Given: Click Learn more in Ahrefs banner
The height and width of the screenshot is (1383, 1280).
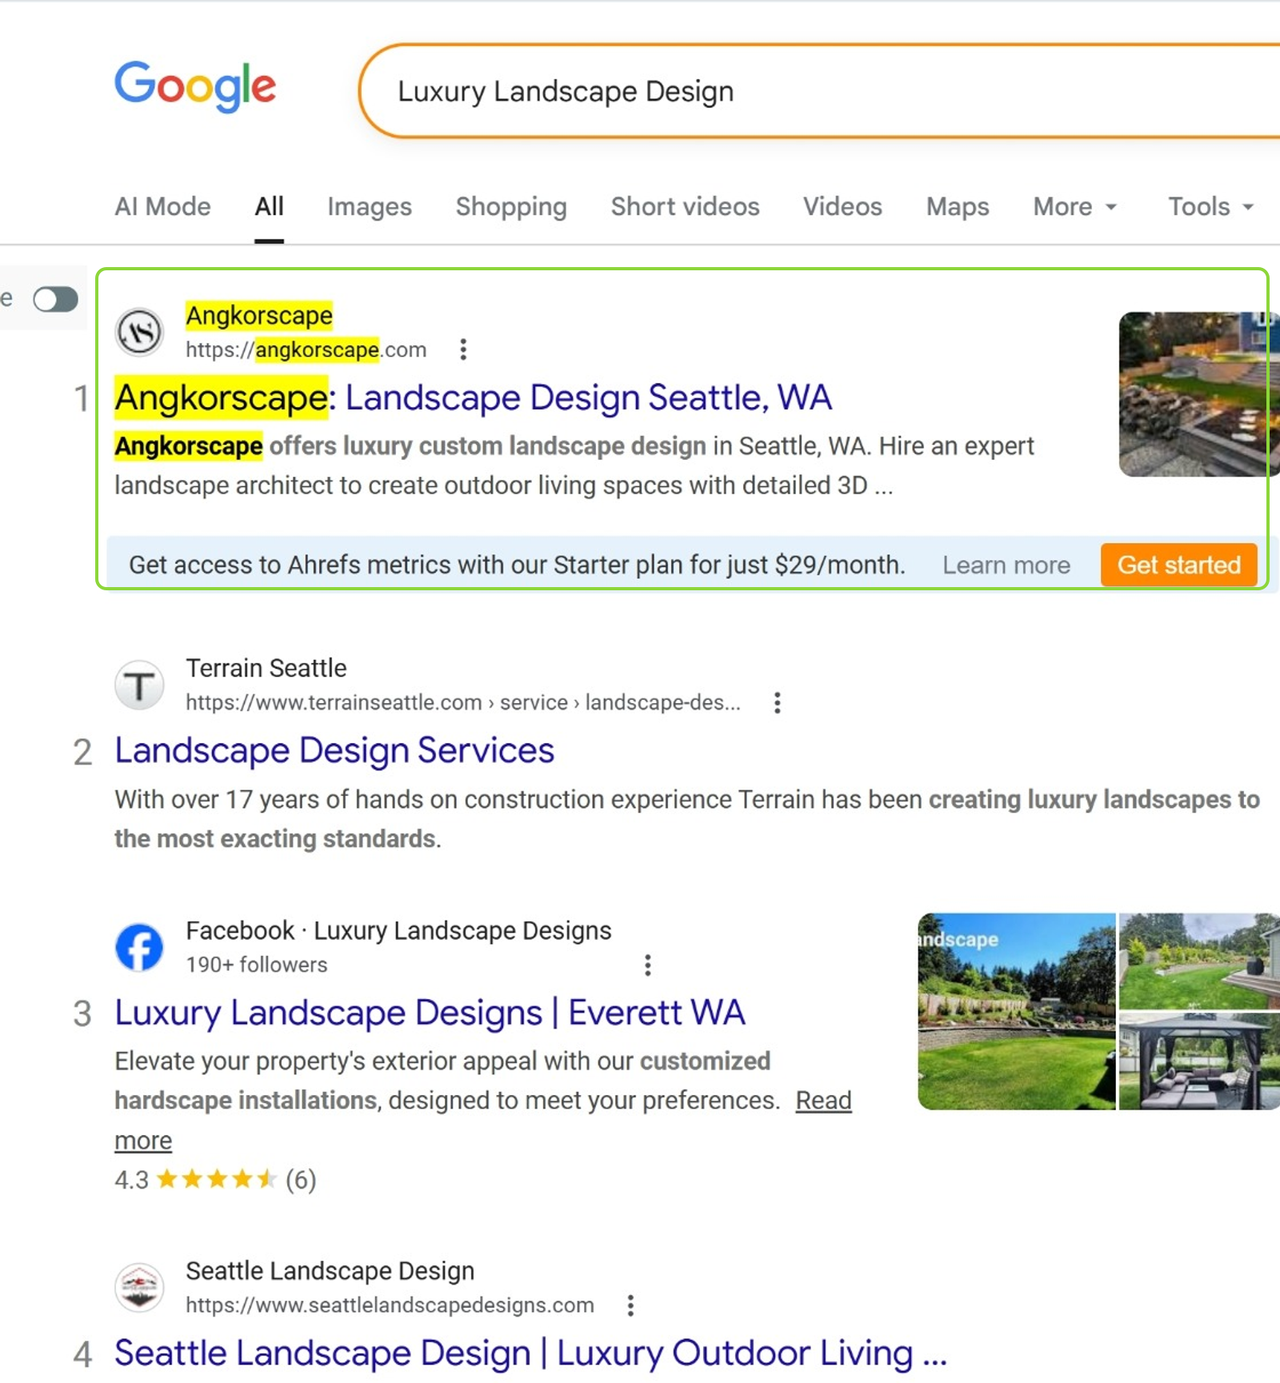Looking at the screenshot, I should click(1006, 565).
